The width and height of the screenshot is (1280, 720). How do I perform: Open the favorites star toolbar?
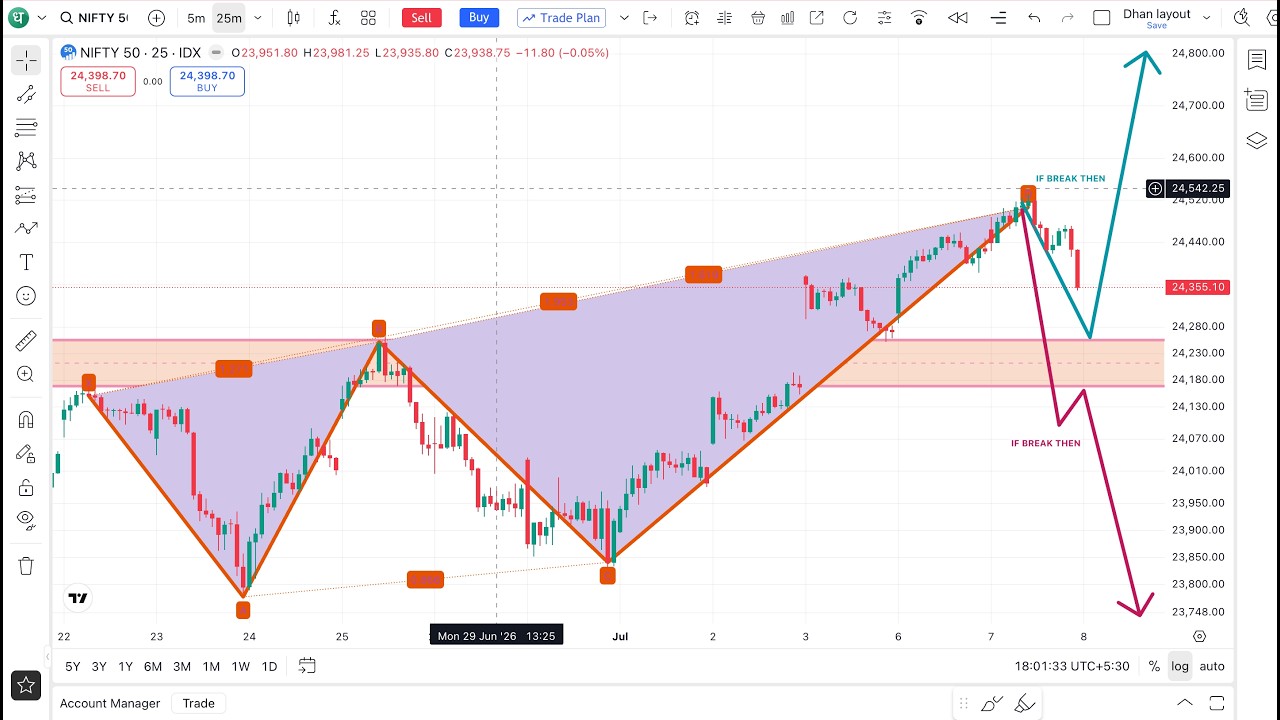click(26, 686)
